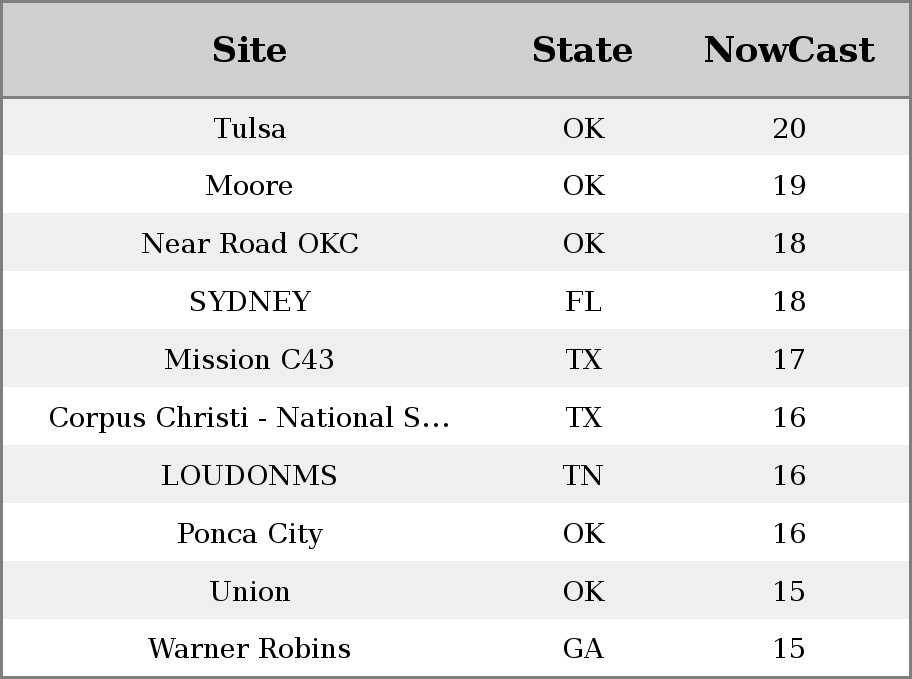This screenshot has height=679, width=912.
Task: Select the Union site row
Action: tap(456, 591)
